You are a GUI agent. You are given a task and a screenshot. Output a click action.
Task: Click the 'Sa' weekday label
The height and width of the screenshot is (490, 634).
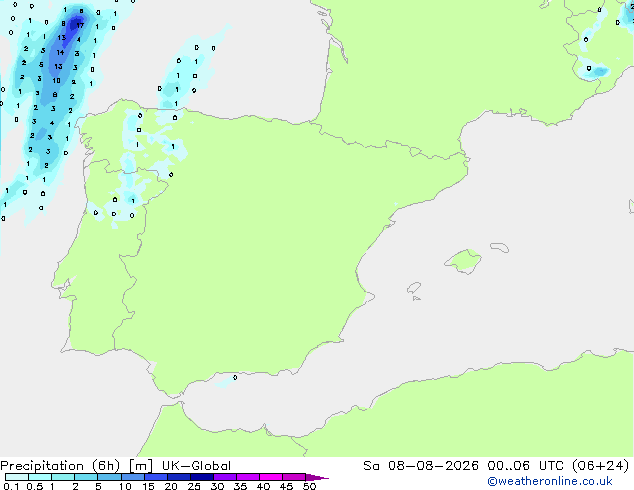point(371,466)
